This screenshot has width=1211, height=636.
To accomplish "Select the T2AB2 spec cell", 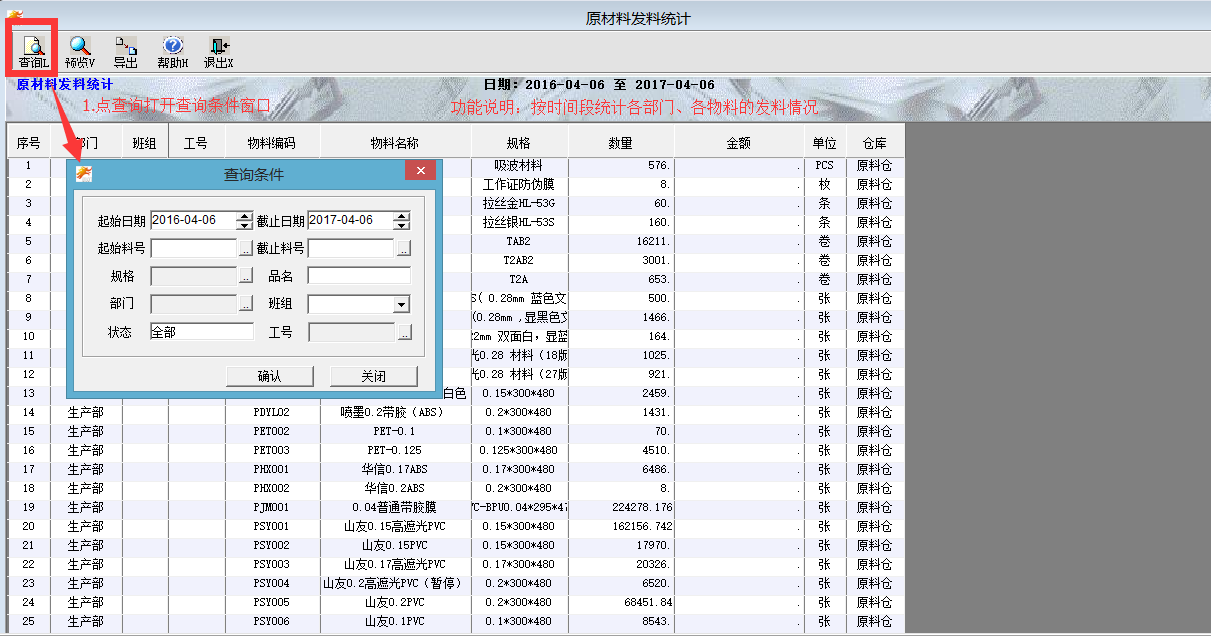I will (519, 260).
